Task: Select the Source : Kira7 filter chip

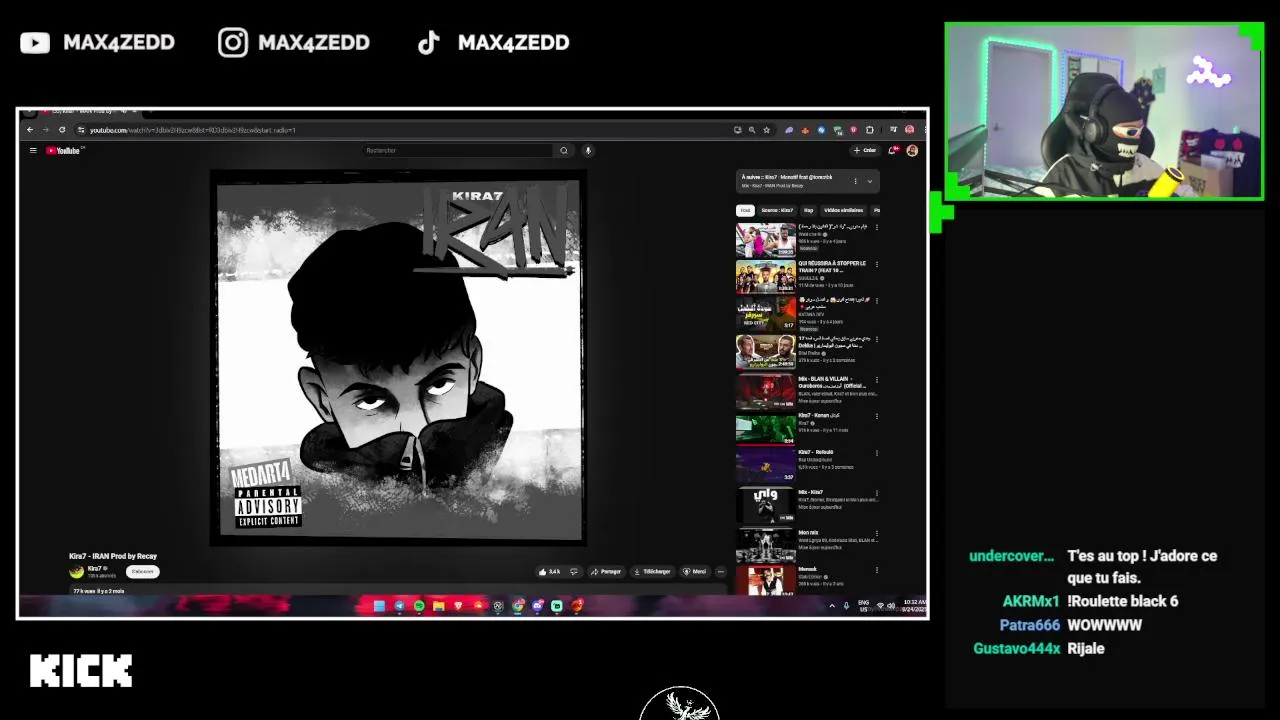Action: pos(777,211)
